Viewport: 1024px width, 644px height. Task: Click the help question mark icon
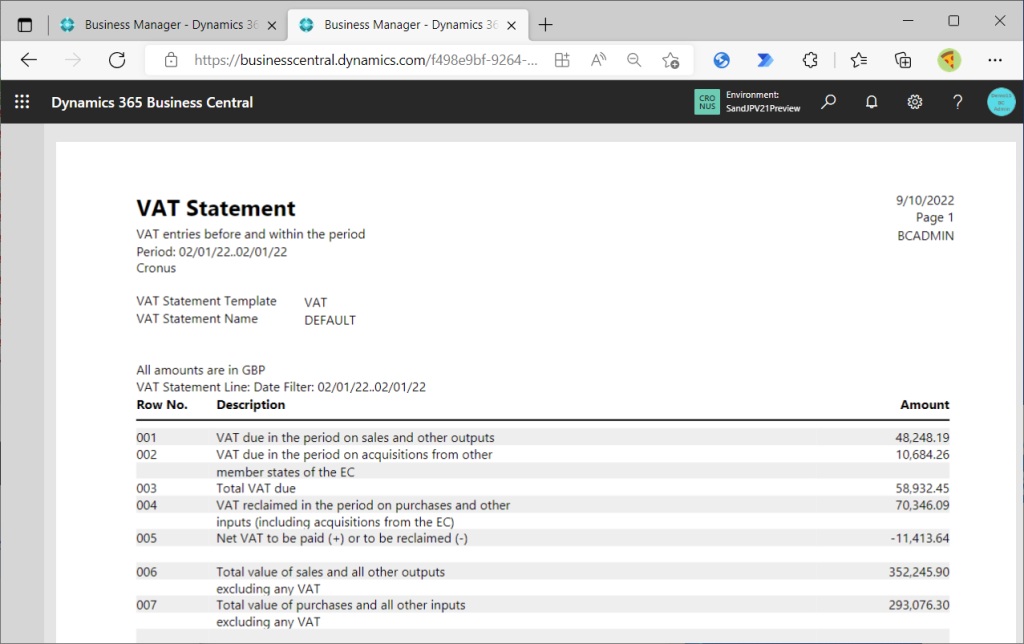coord(957,102)
